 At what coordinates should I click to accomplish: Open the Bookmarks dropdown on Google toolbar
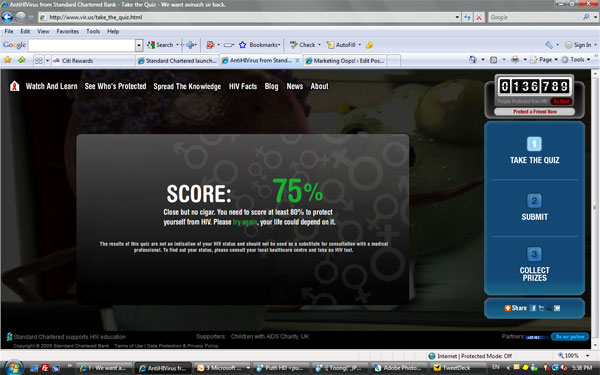click(x=279, y=45)
